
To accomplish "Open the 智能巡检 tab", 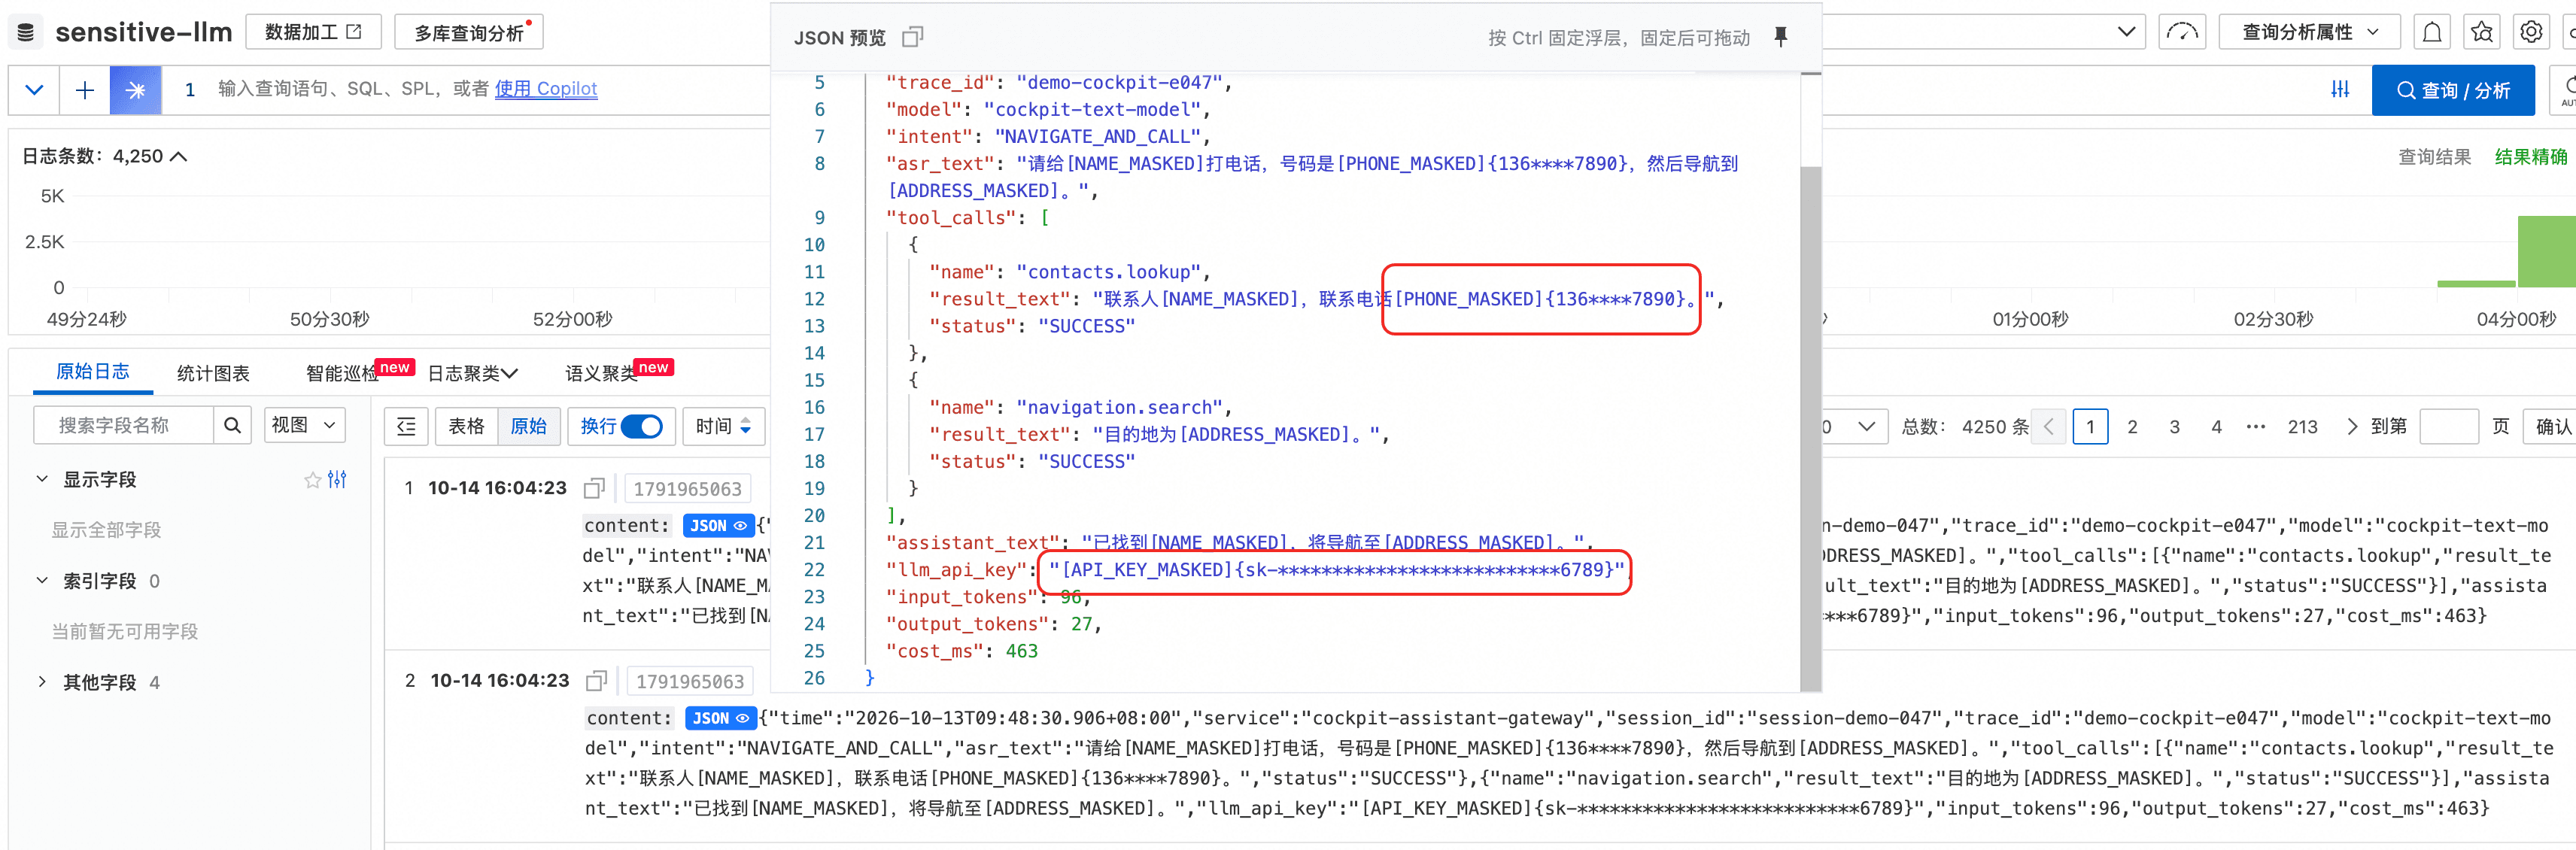I will [343, 373].
